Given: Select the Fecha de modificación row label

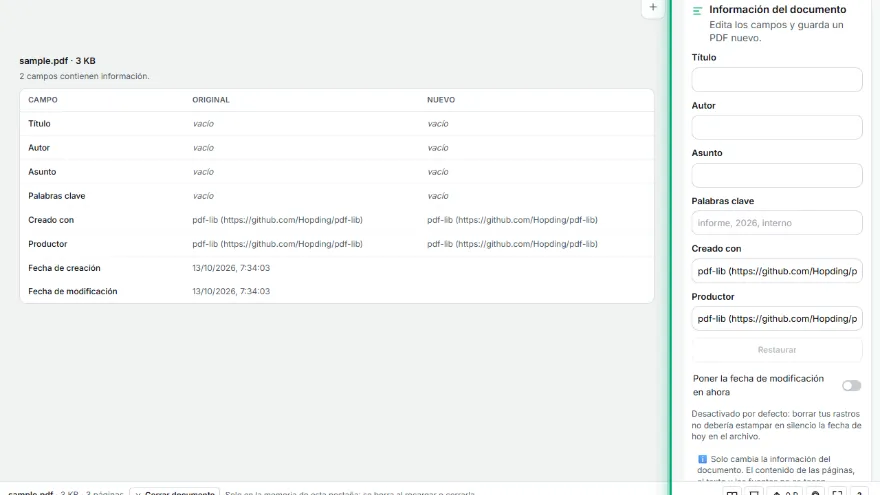Looking at the screenshot, I should 72,291.
